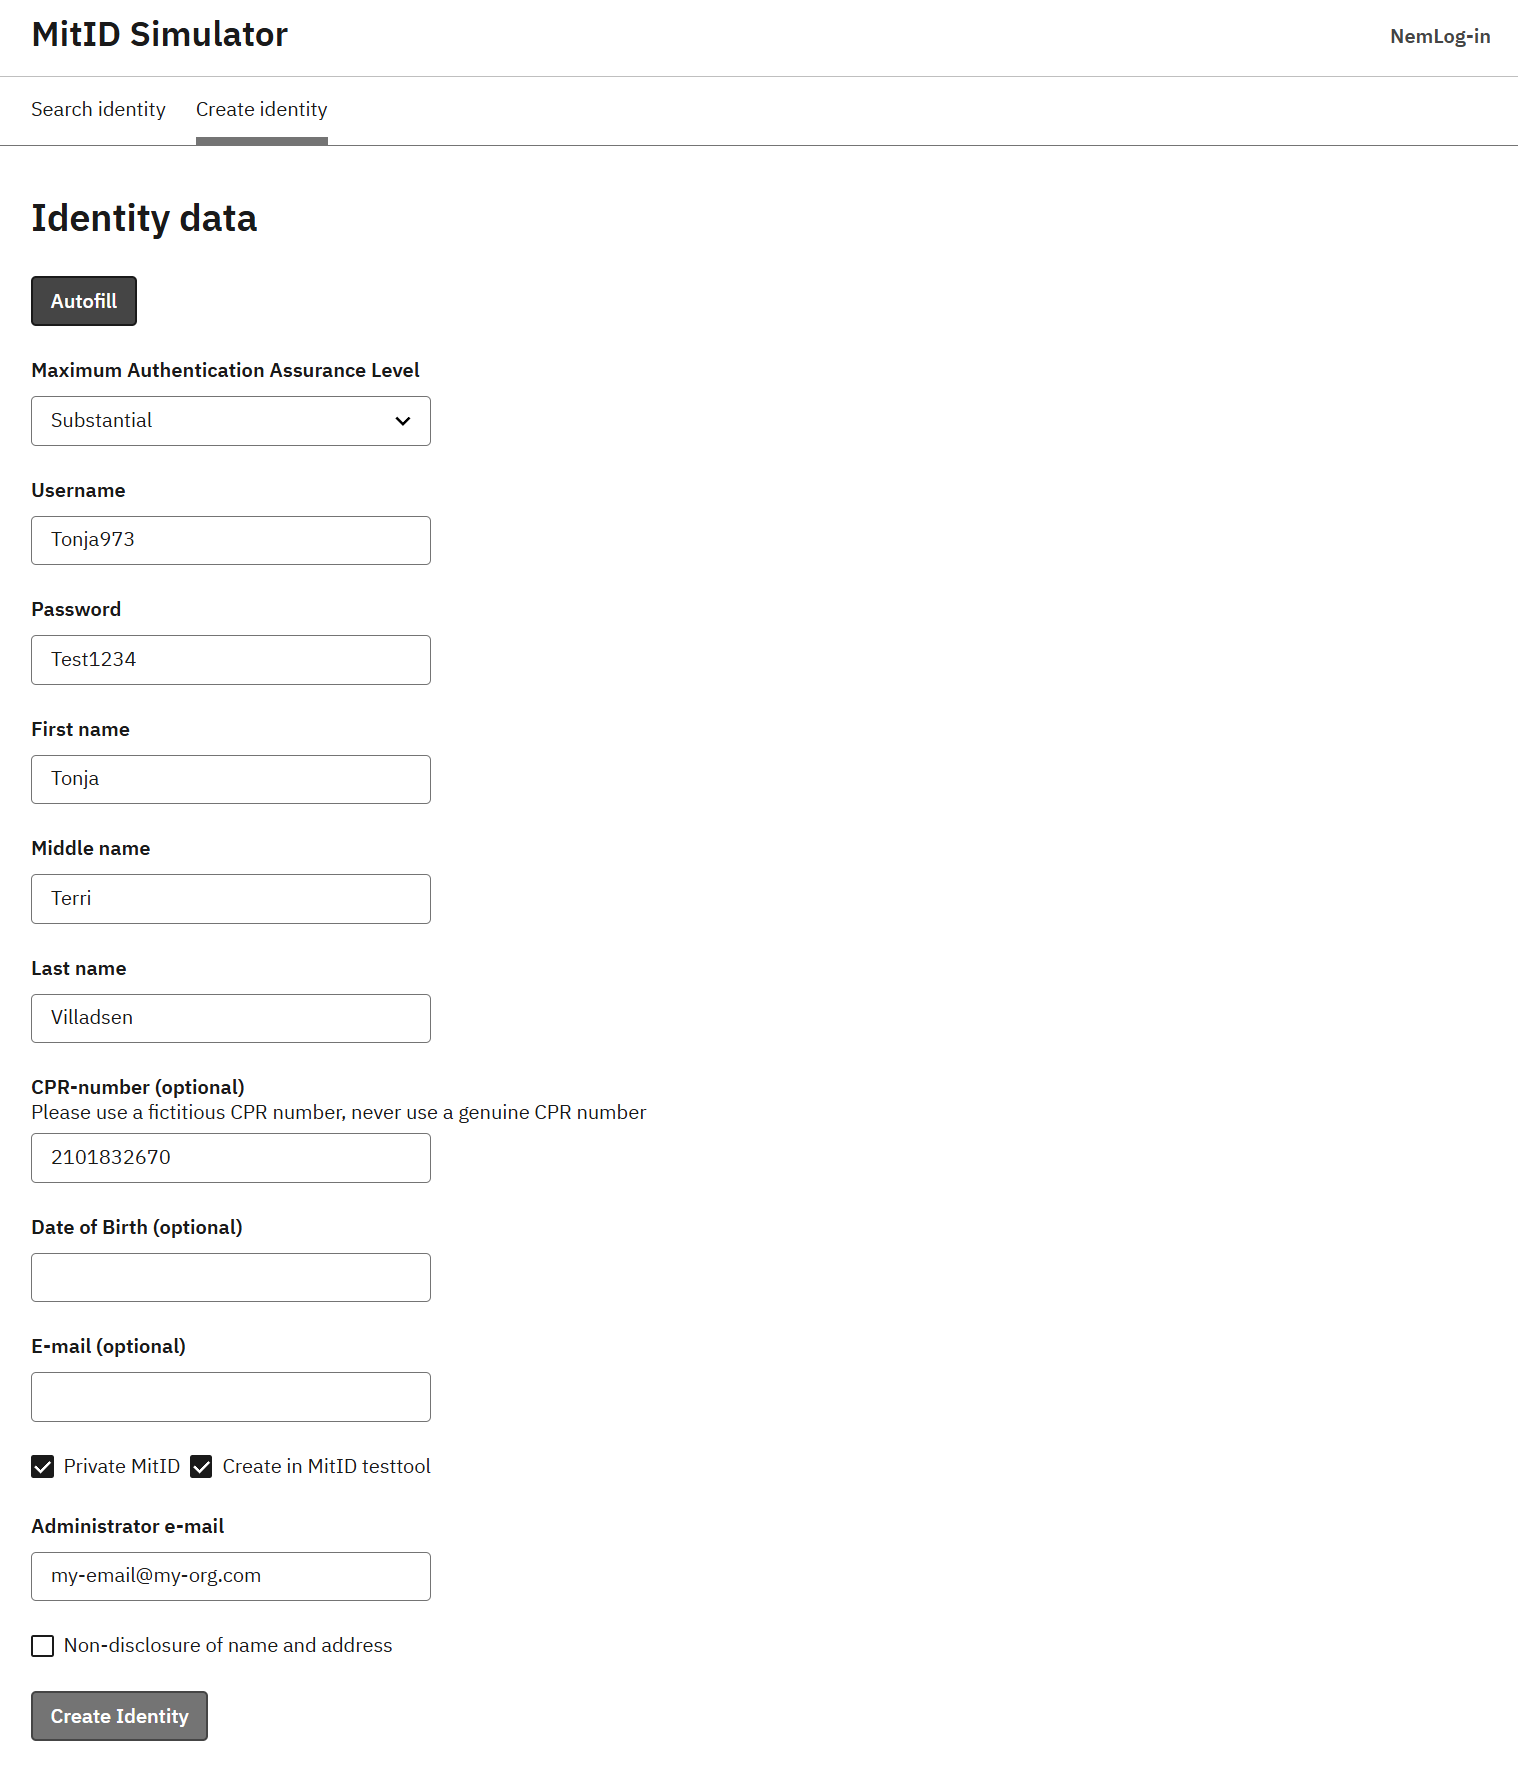The image size is (1518, 1768).
Task: Focus the empty Date of Birth field
Action: [230, 1277]
